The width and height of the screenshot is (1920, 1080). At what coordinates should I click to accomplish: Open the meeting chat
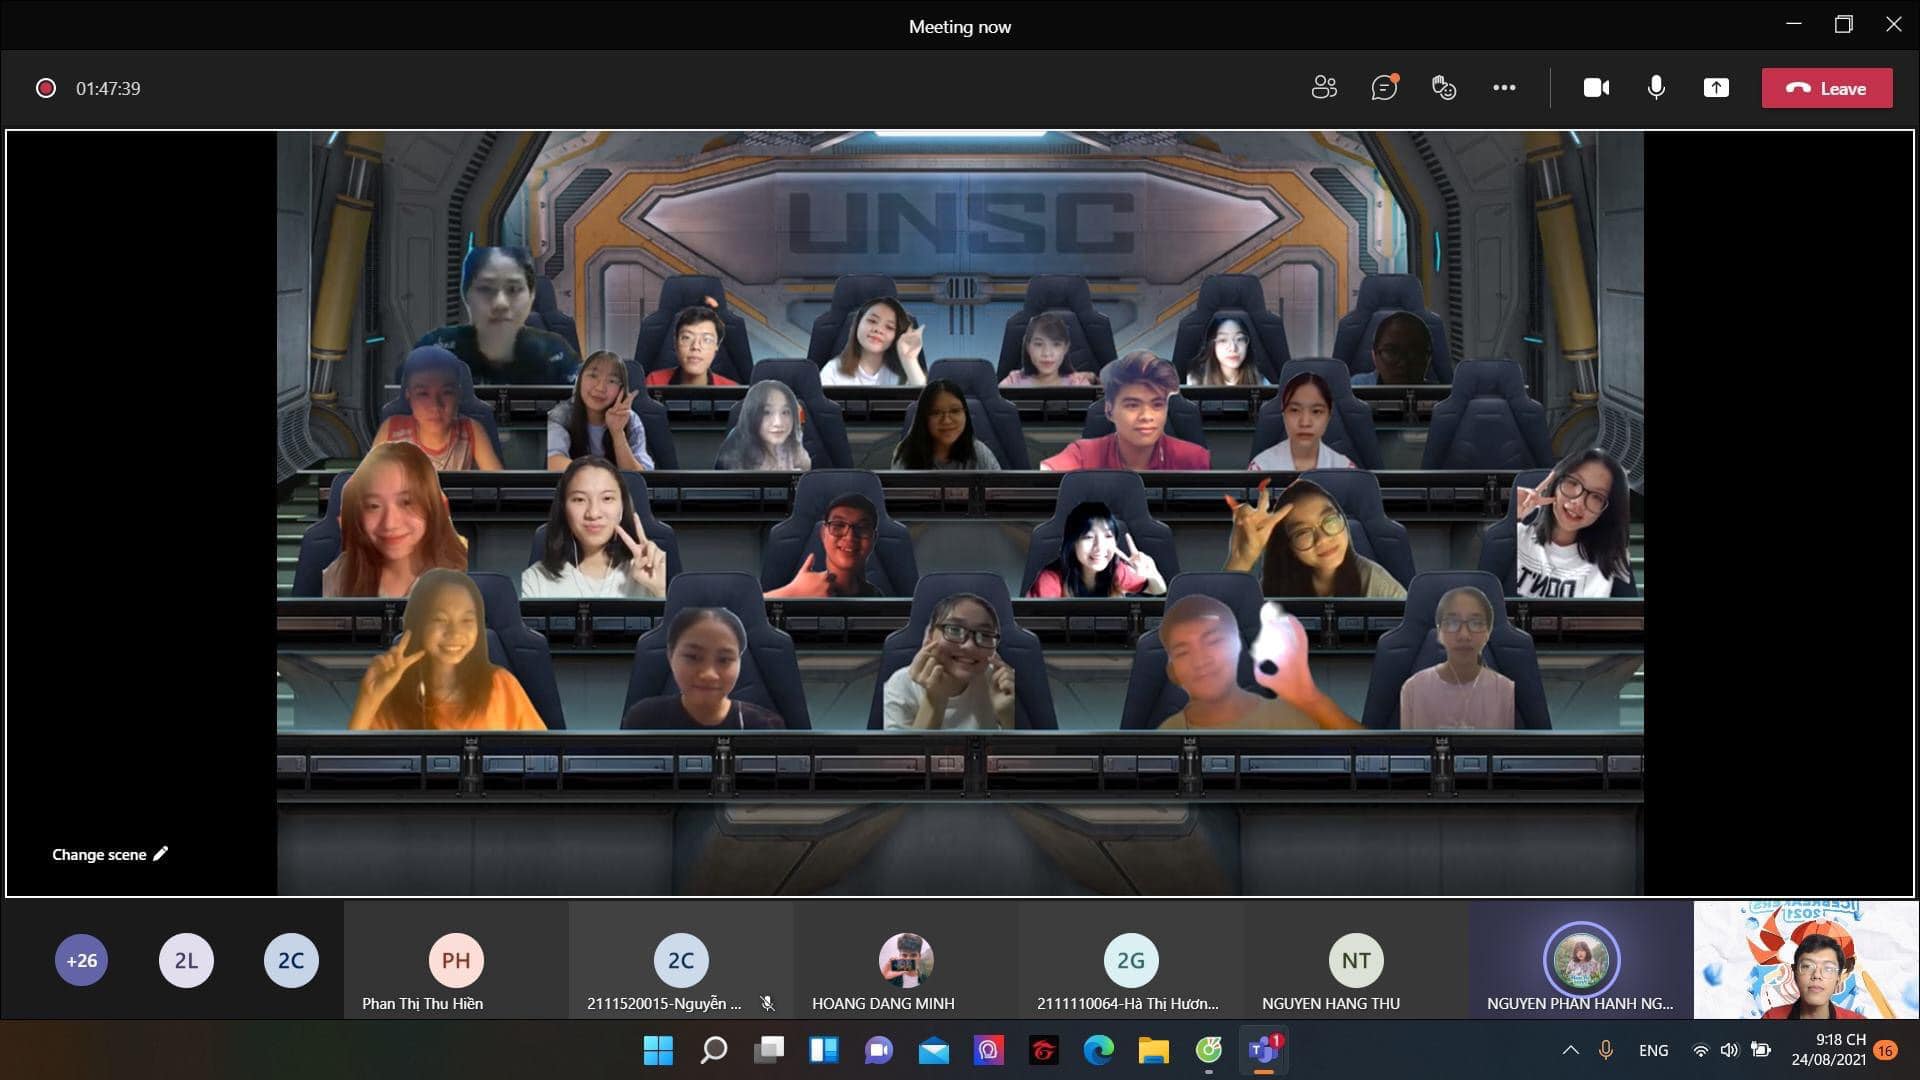1384,88
